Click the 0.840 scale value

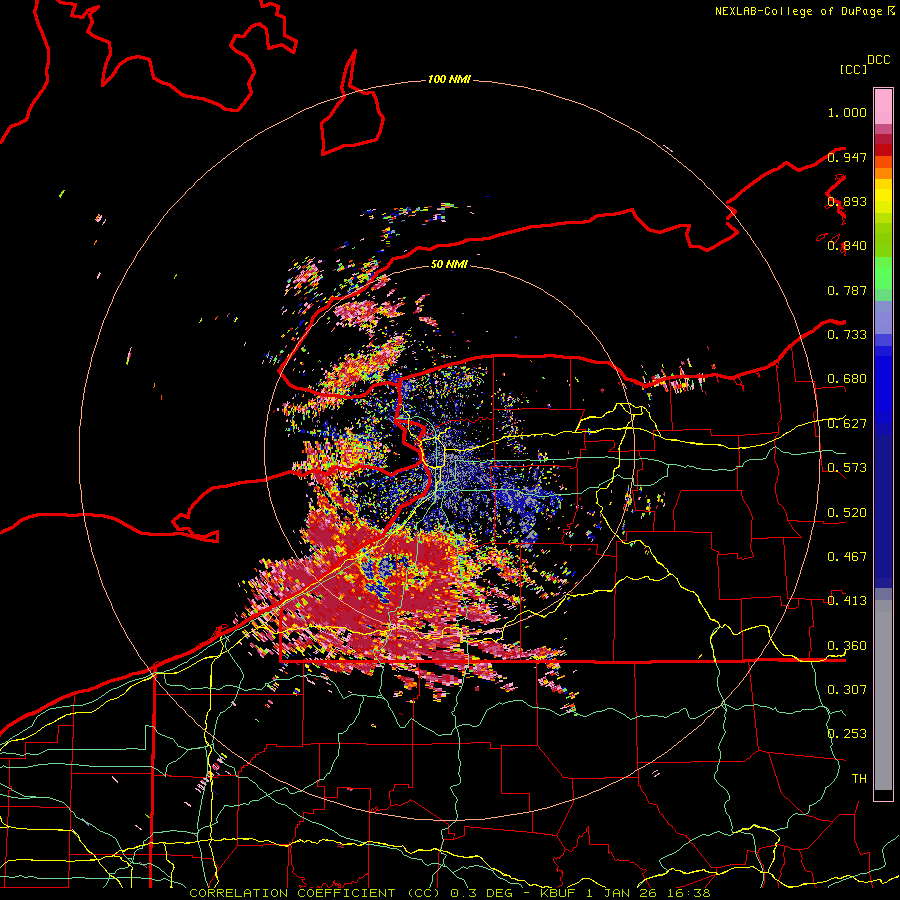(x=847, y=246)
